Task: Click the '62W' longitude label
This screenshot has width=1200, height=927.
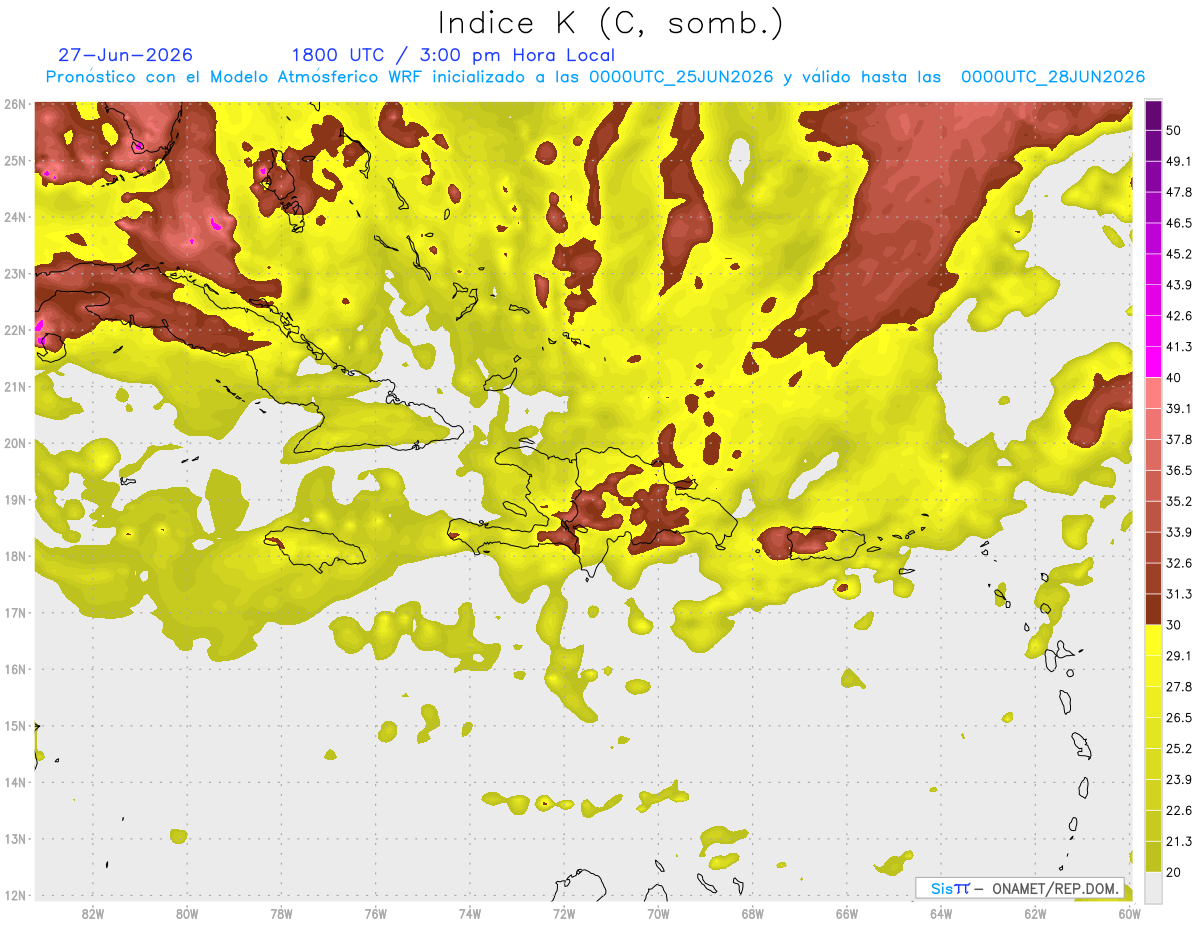Action: coord(1035,914)
